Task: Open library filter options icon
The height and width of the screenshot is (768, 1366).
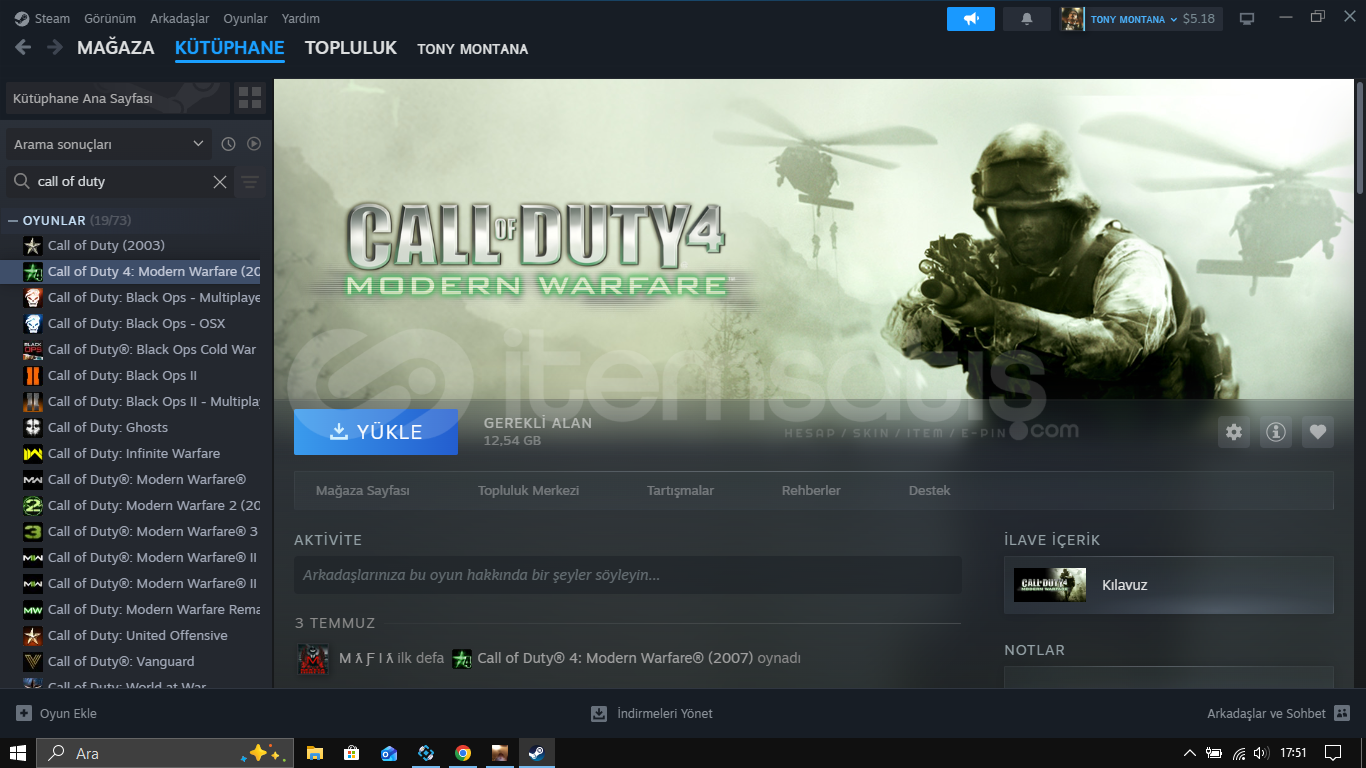Action: coord(250,182)
